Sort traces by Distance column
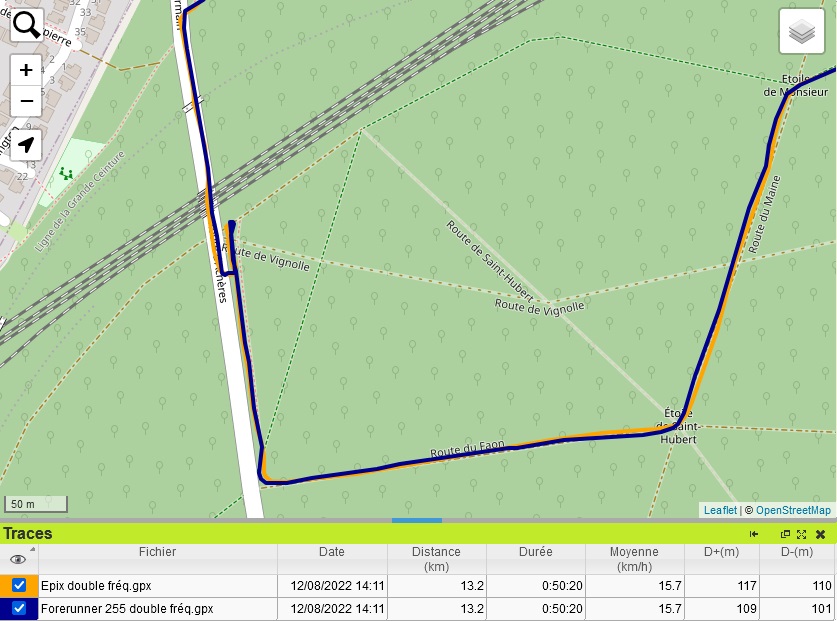This screenshot has width=837, height=621. tap(436, 559)
